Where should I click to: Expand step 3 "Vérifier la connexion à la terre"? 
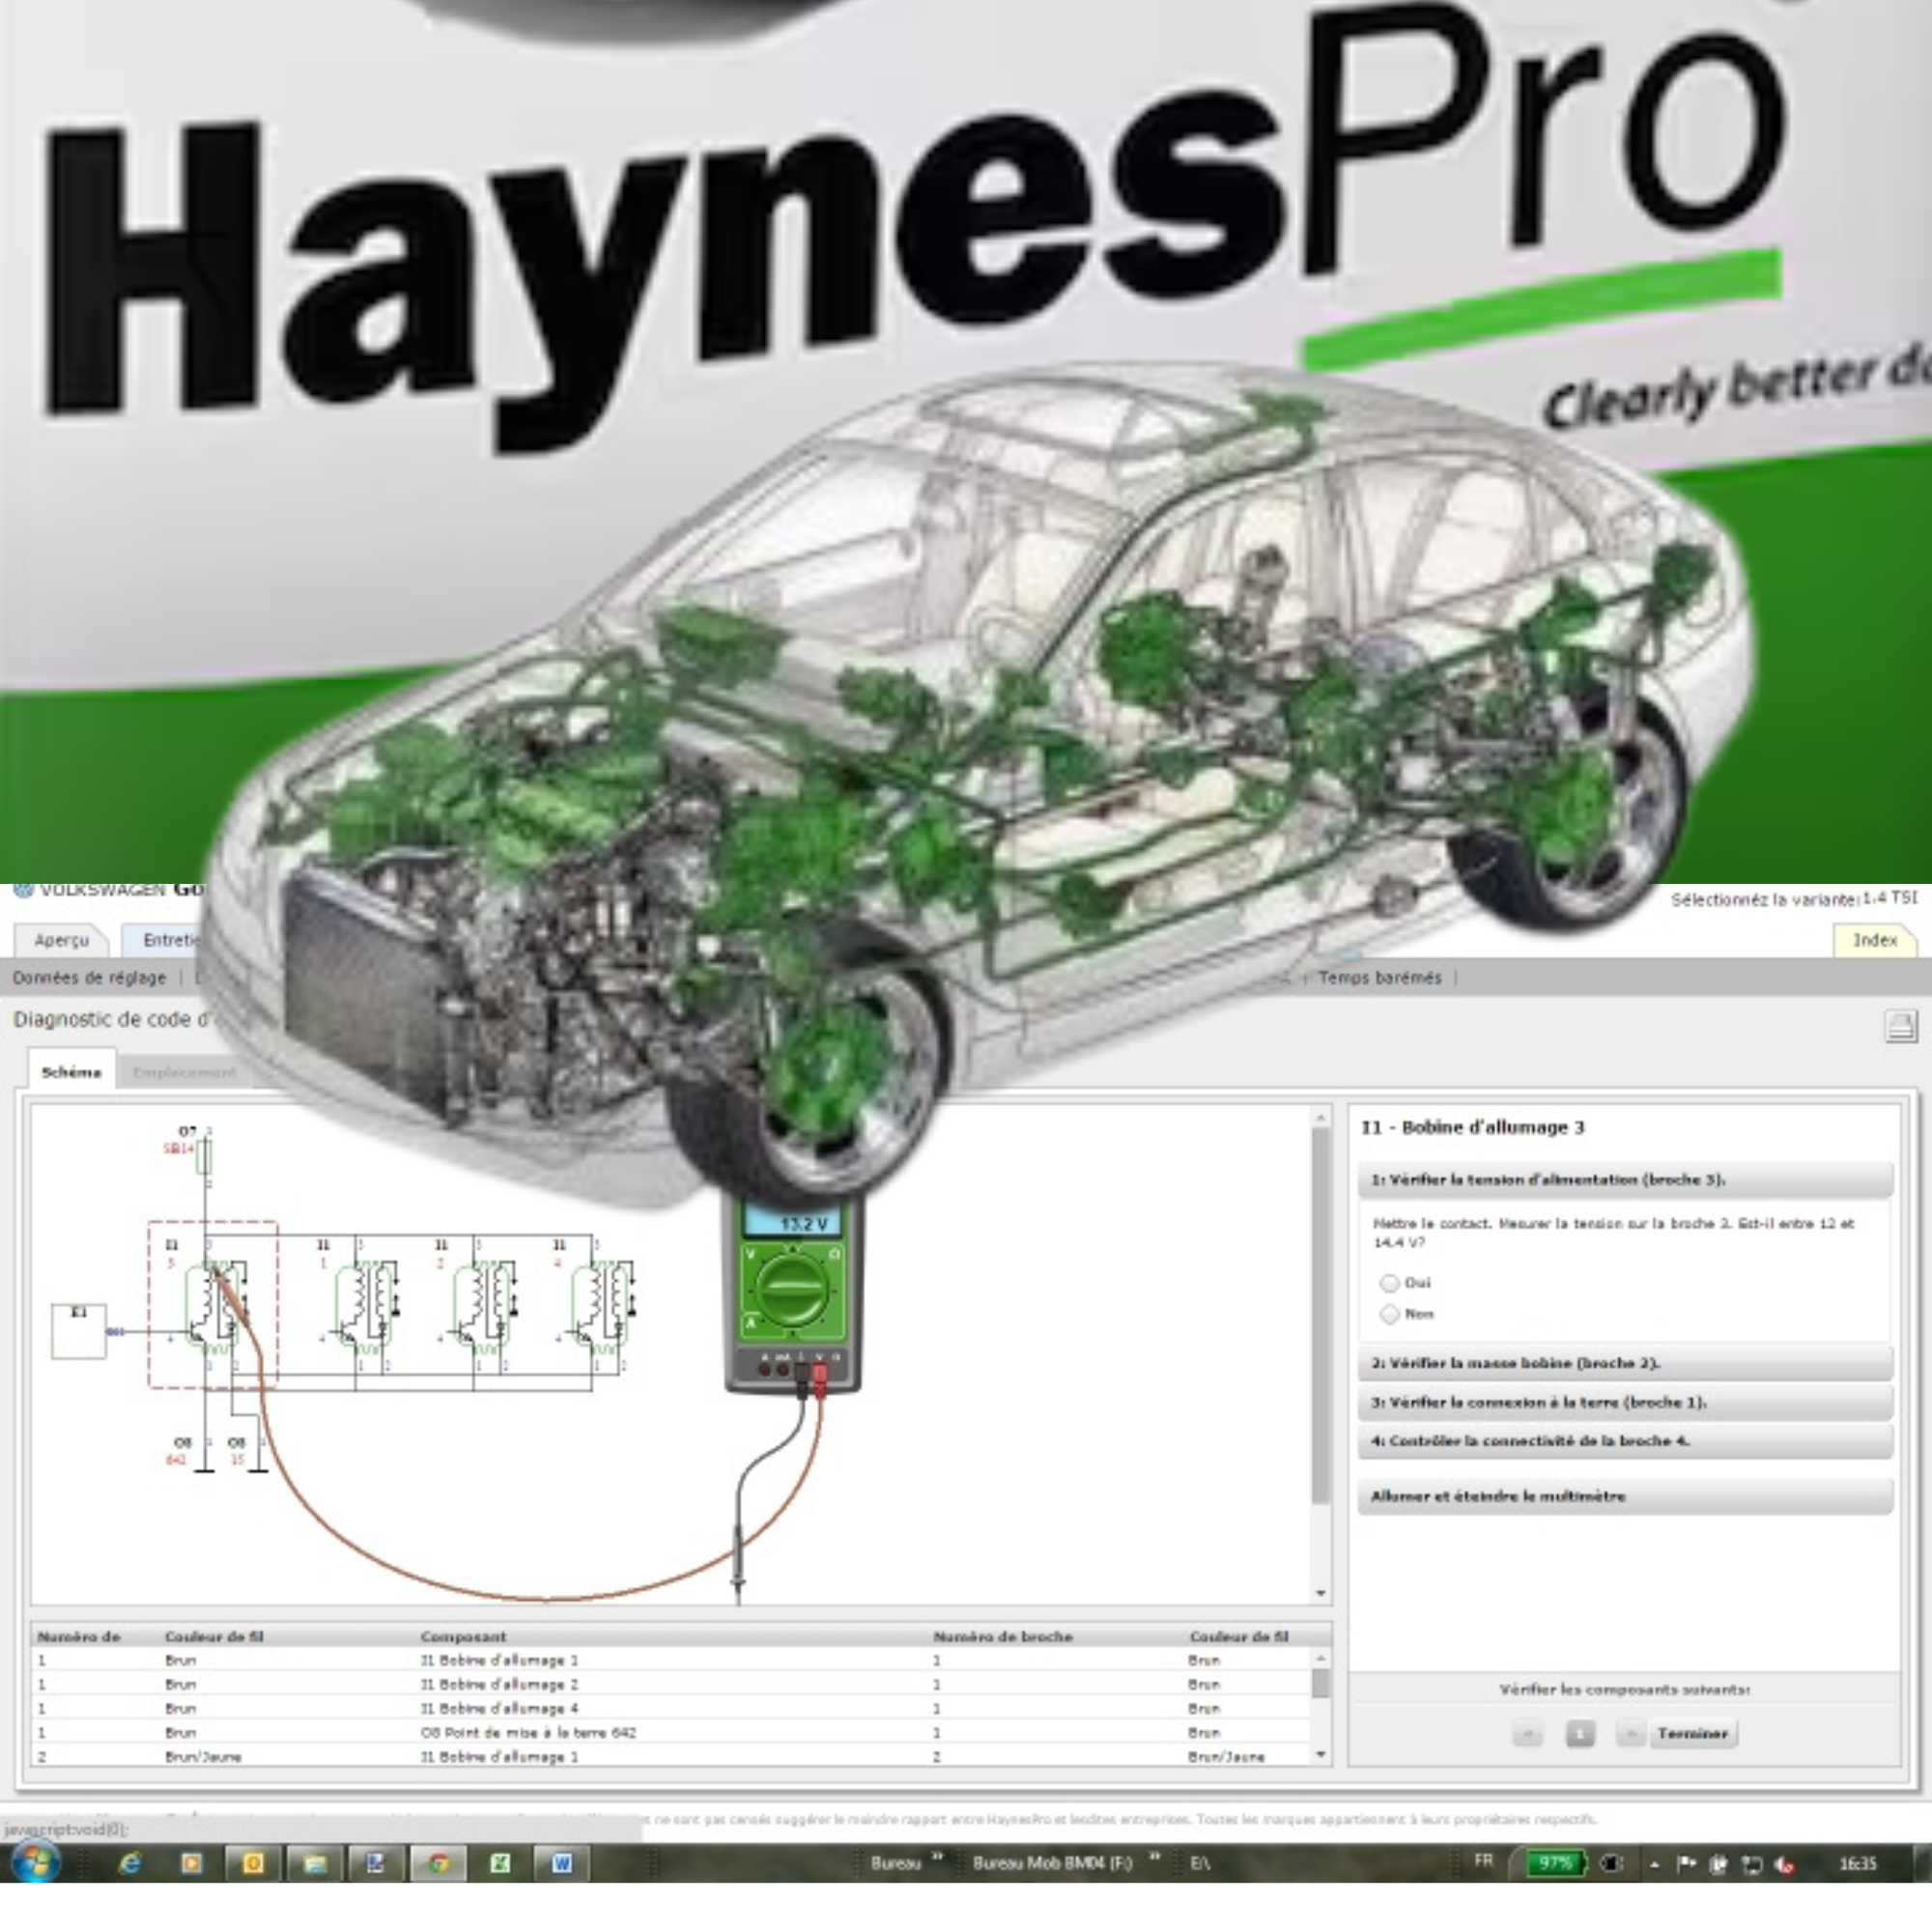pos(1625,1402)
